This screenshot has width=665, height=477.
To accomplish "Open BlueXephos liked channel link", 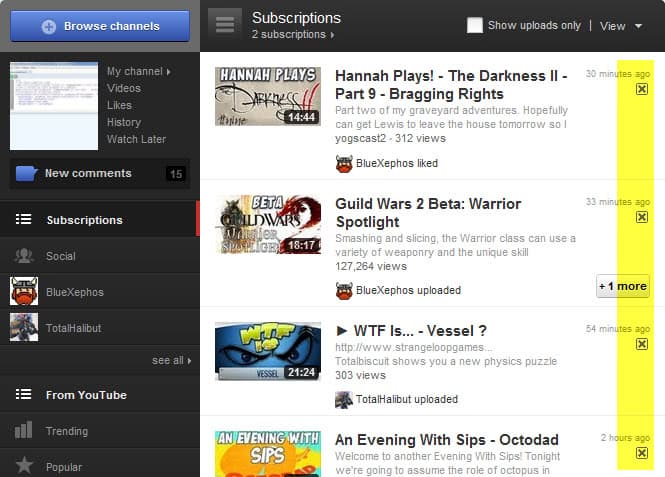I will click(397, 163).
